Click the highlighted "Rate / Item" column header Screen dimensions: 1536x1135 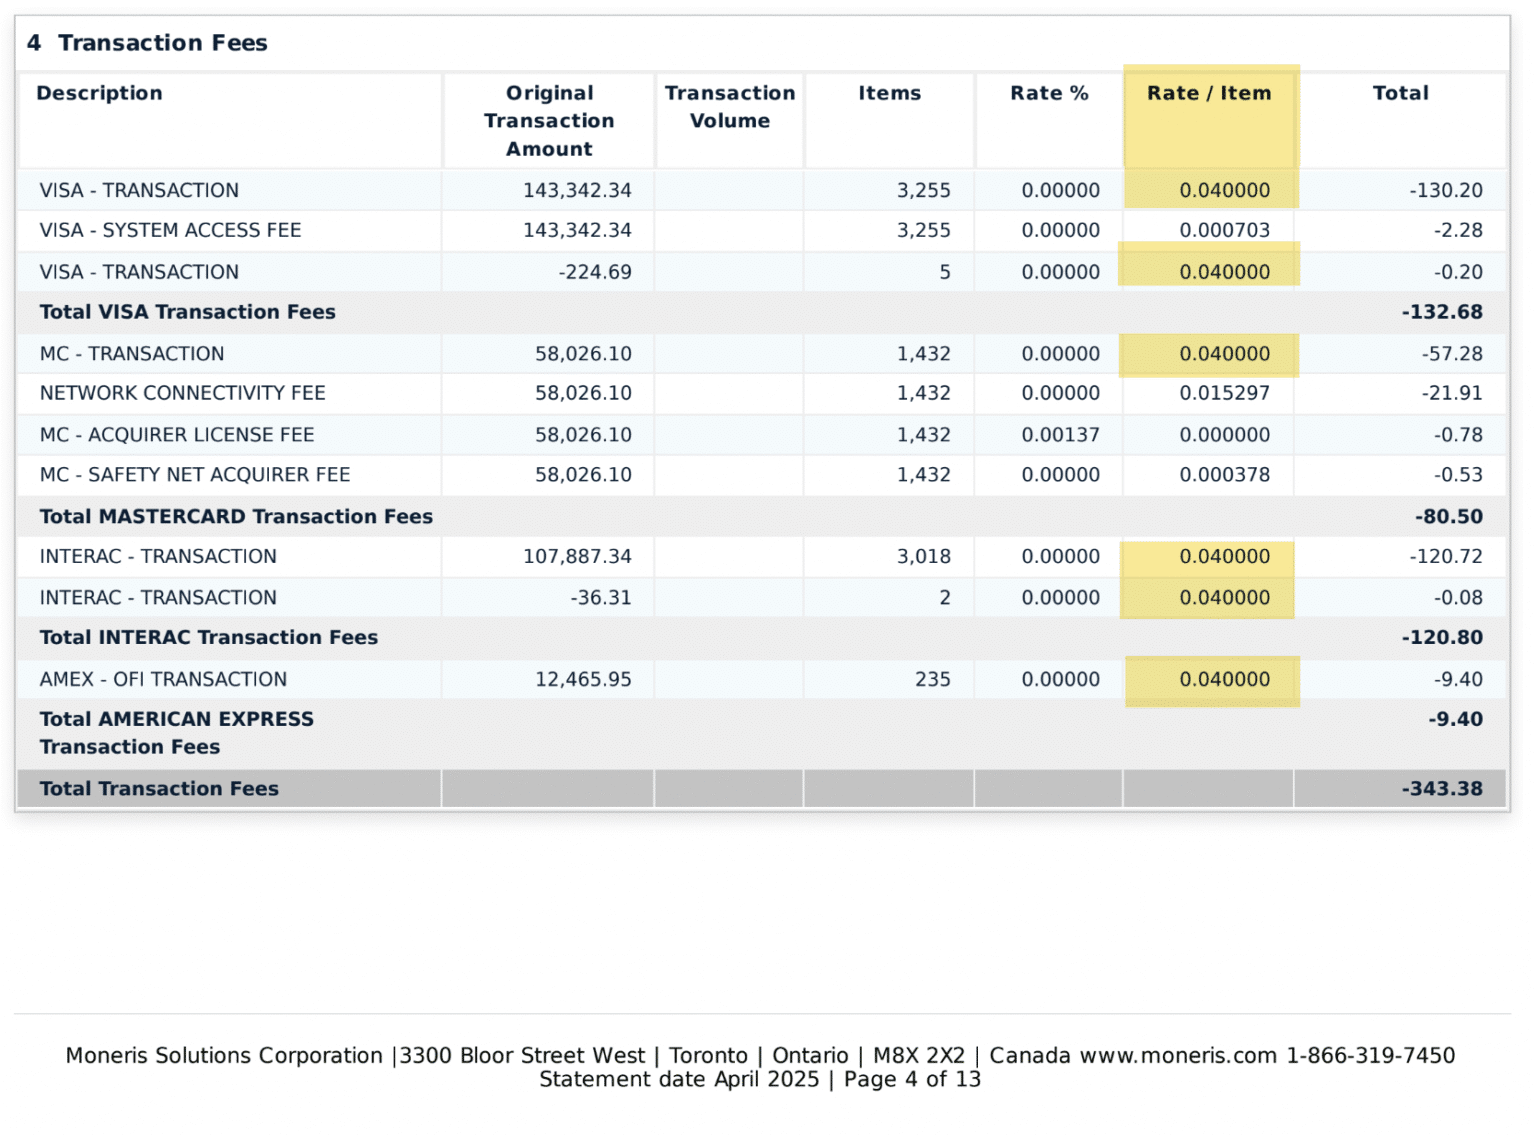coord(1208,93)
